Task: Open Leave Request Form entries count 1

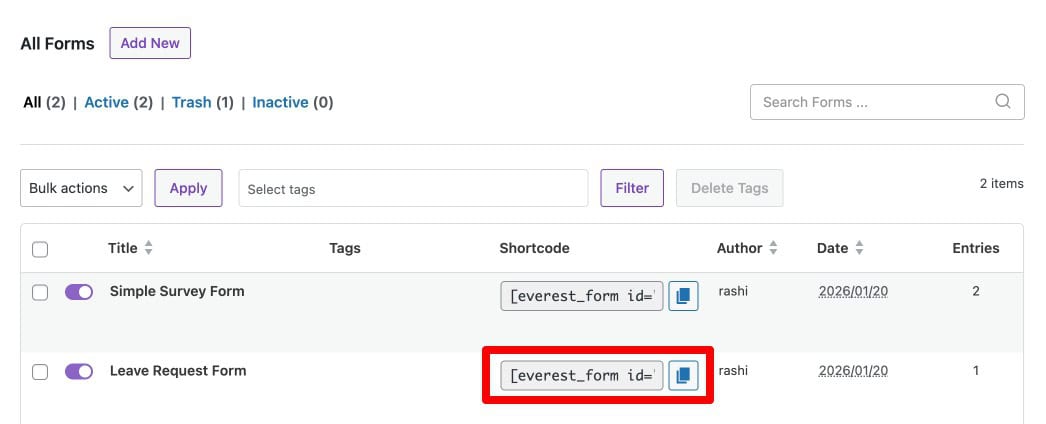Action: coord(976,371)
